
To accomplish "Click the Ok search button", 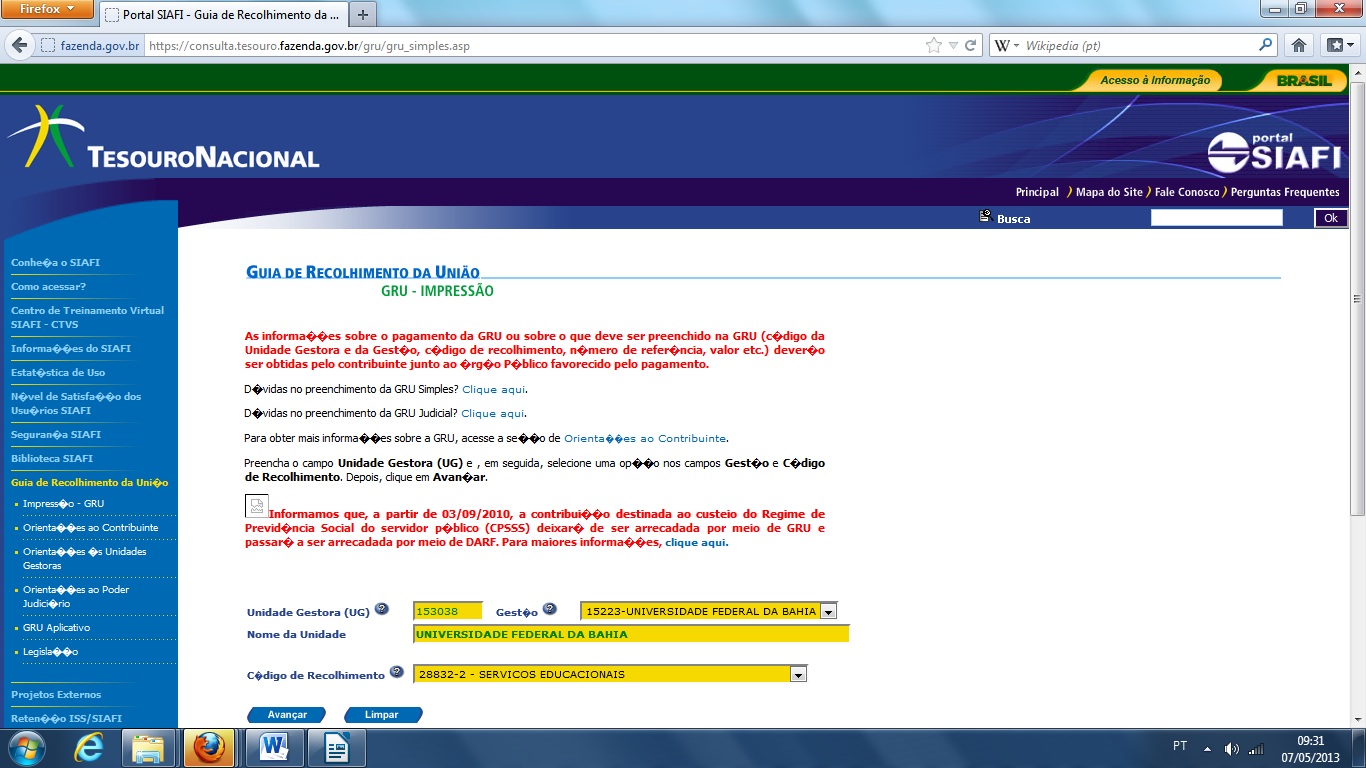I will tap(1330, 218).
